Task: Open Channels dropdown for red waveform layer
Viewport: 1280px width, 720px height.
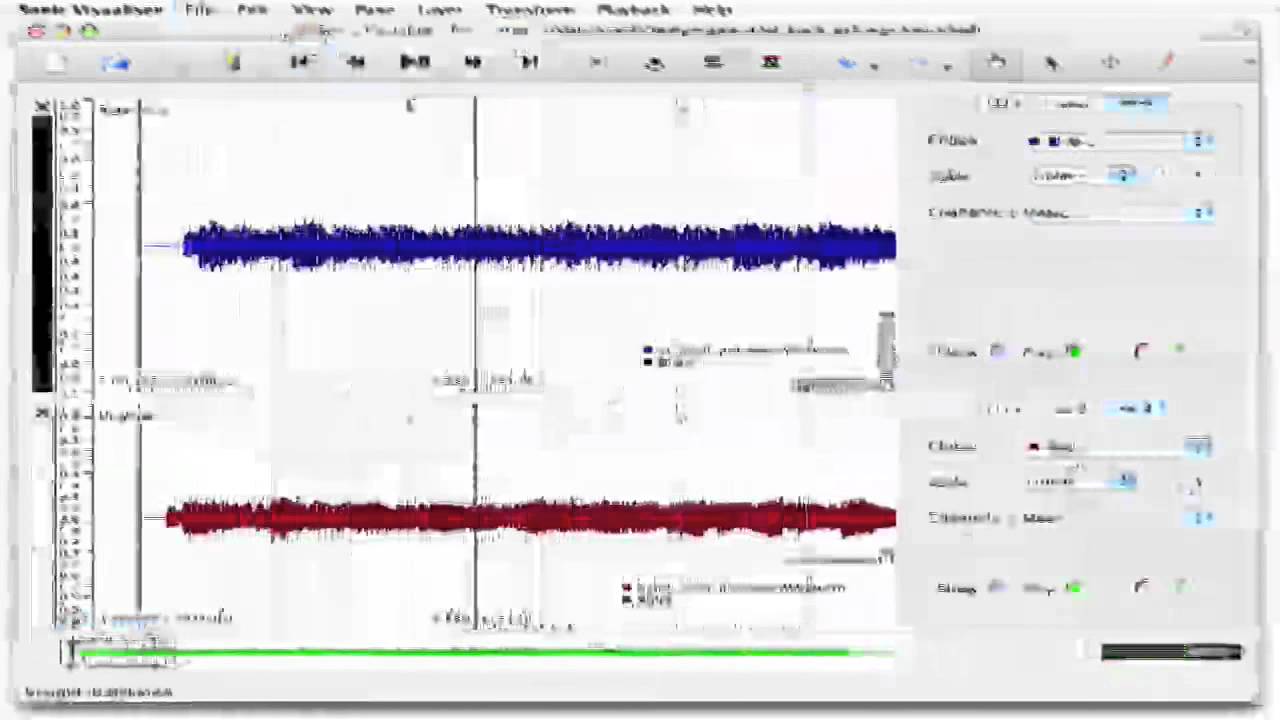Action: pos(1120,517)
